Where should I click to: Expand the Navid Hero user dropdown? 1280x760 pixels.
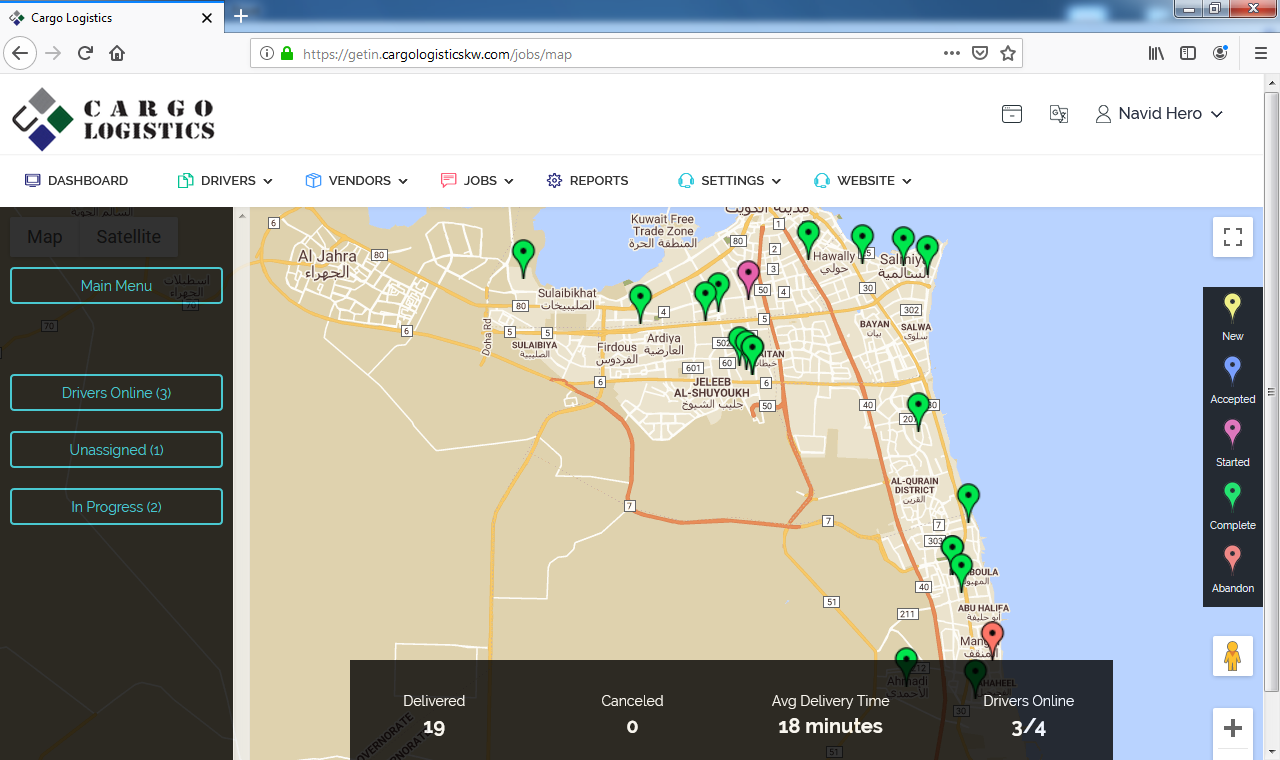1160,114
